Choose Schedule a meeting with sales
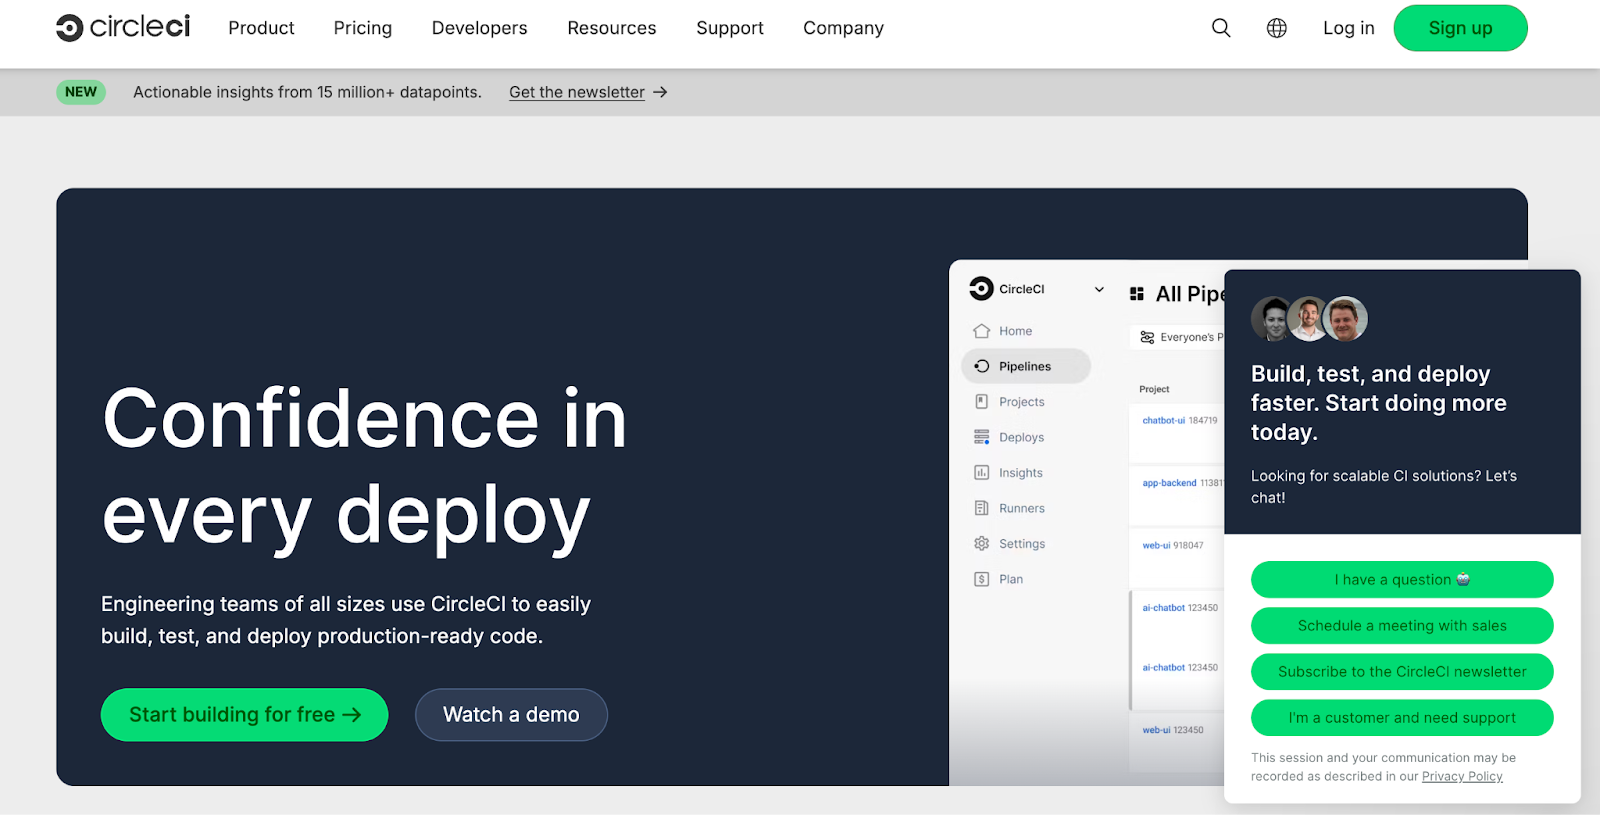Screen dimensions: 1600x815 pos(1402,625)
